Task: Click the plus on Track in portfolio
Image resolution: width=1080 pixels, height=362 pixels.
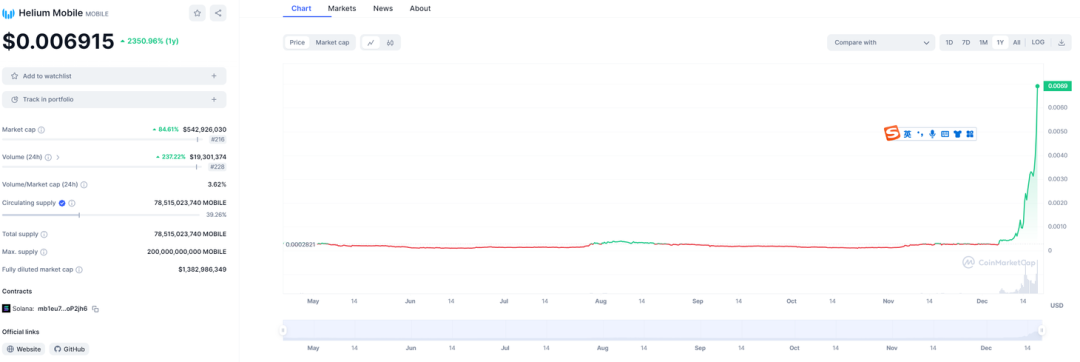Action: coord(214,100)
